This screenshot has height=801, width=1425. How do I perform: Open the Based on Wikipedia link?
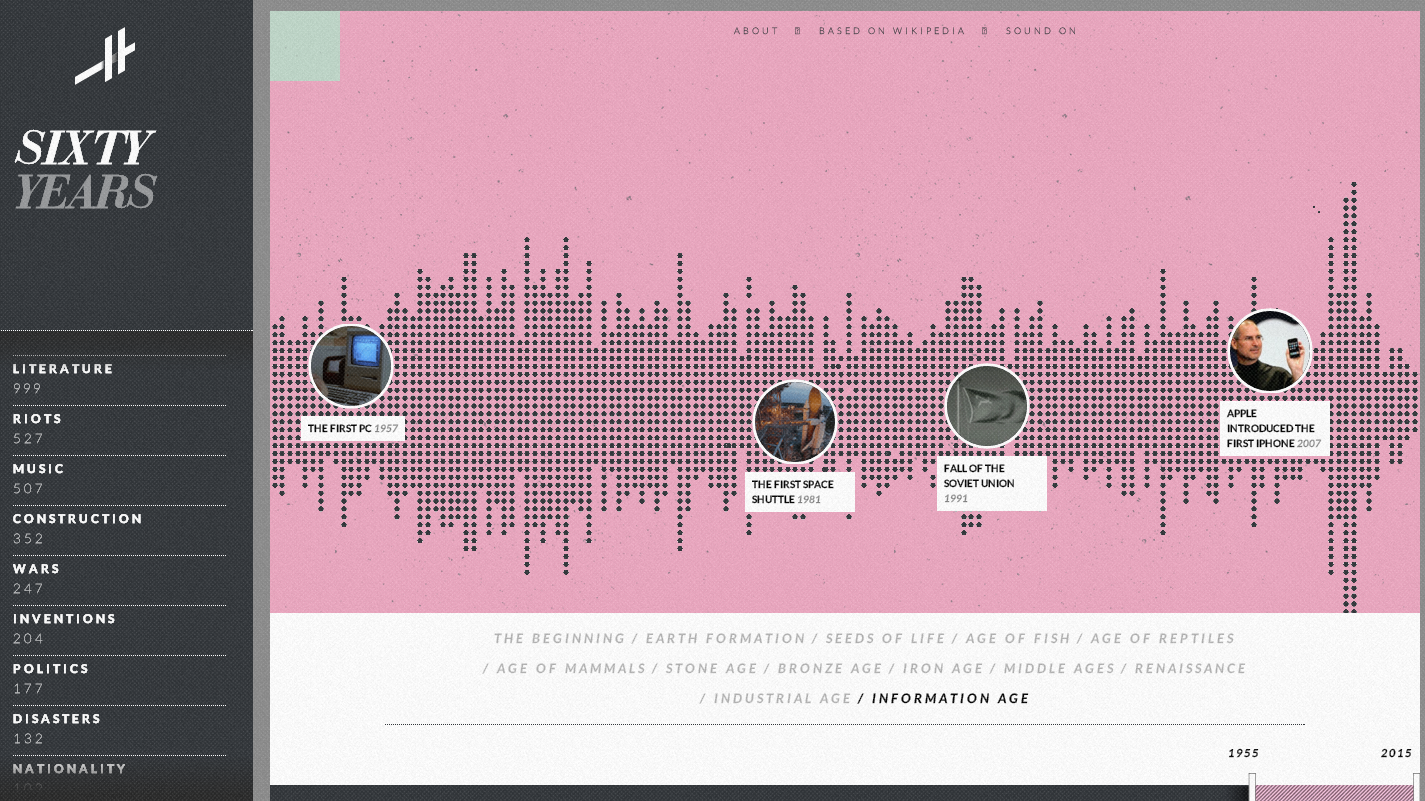tap(892, 31)
